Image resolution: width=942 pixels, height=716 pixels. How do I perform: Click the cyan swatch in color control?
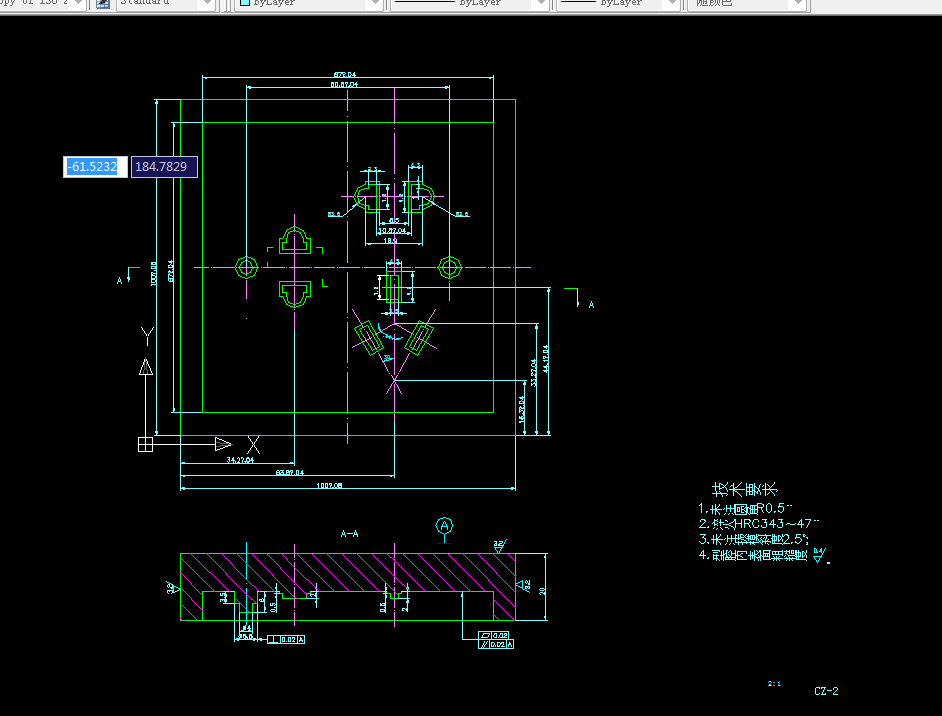click(245, 2)
